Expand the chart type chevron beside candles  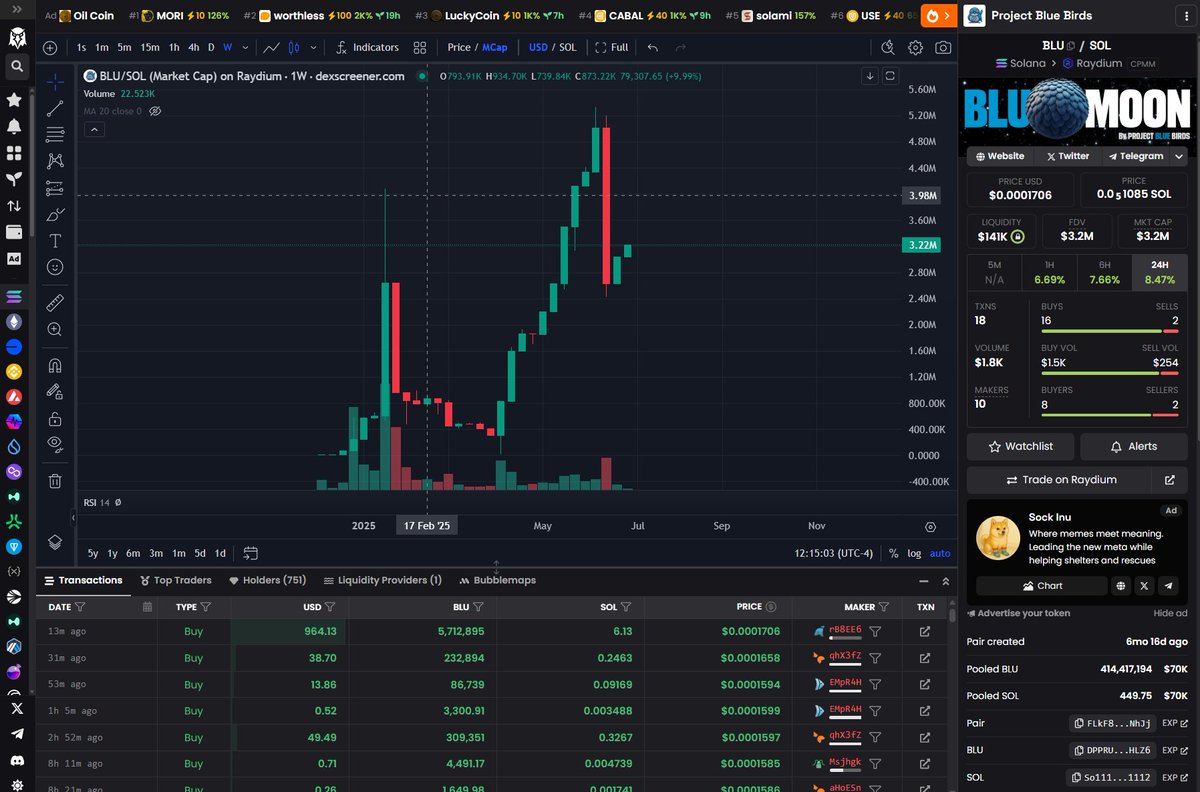point(314,47)
